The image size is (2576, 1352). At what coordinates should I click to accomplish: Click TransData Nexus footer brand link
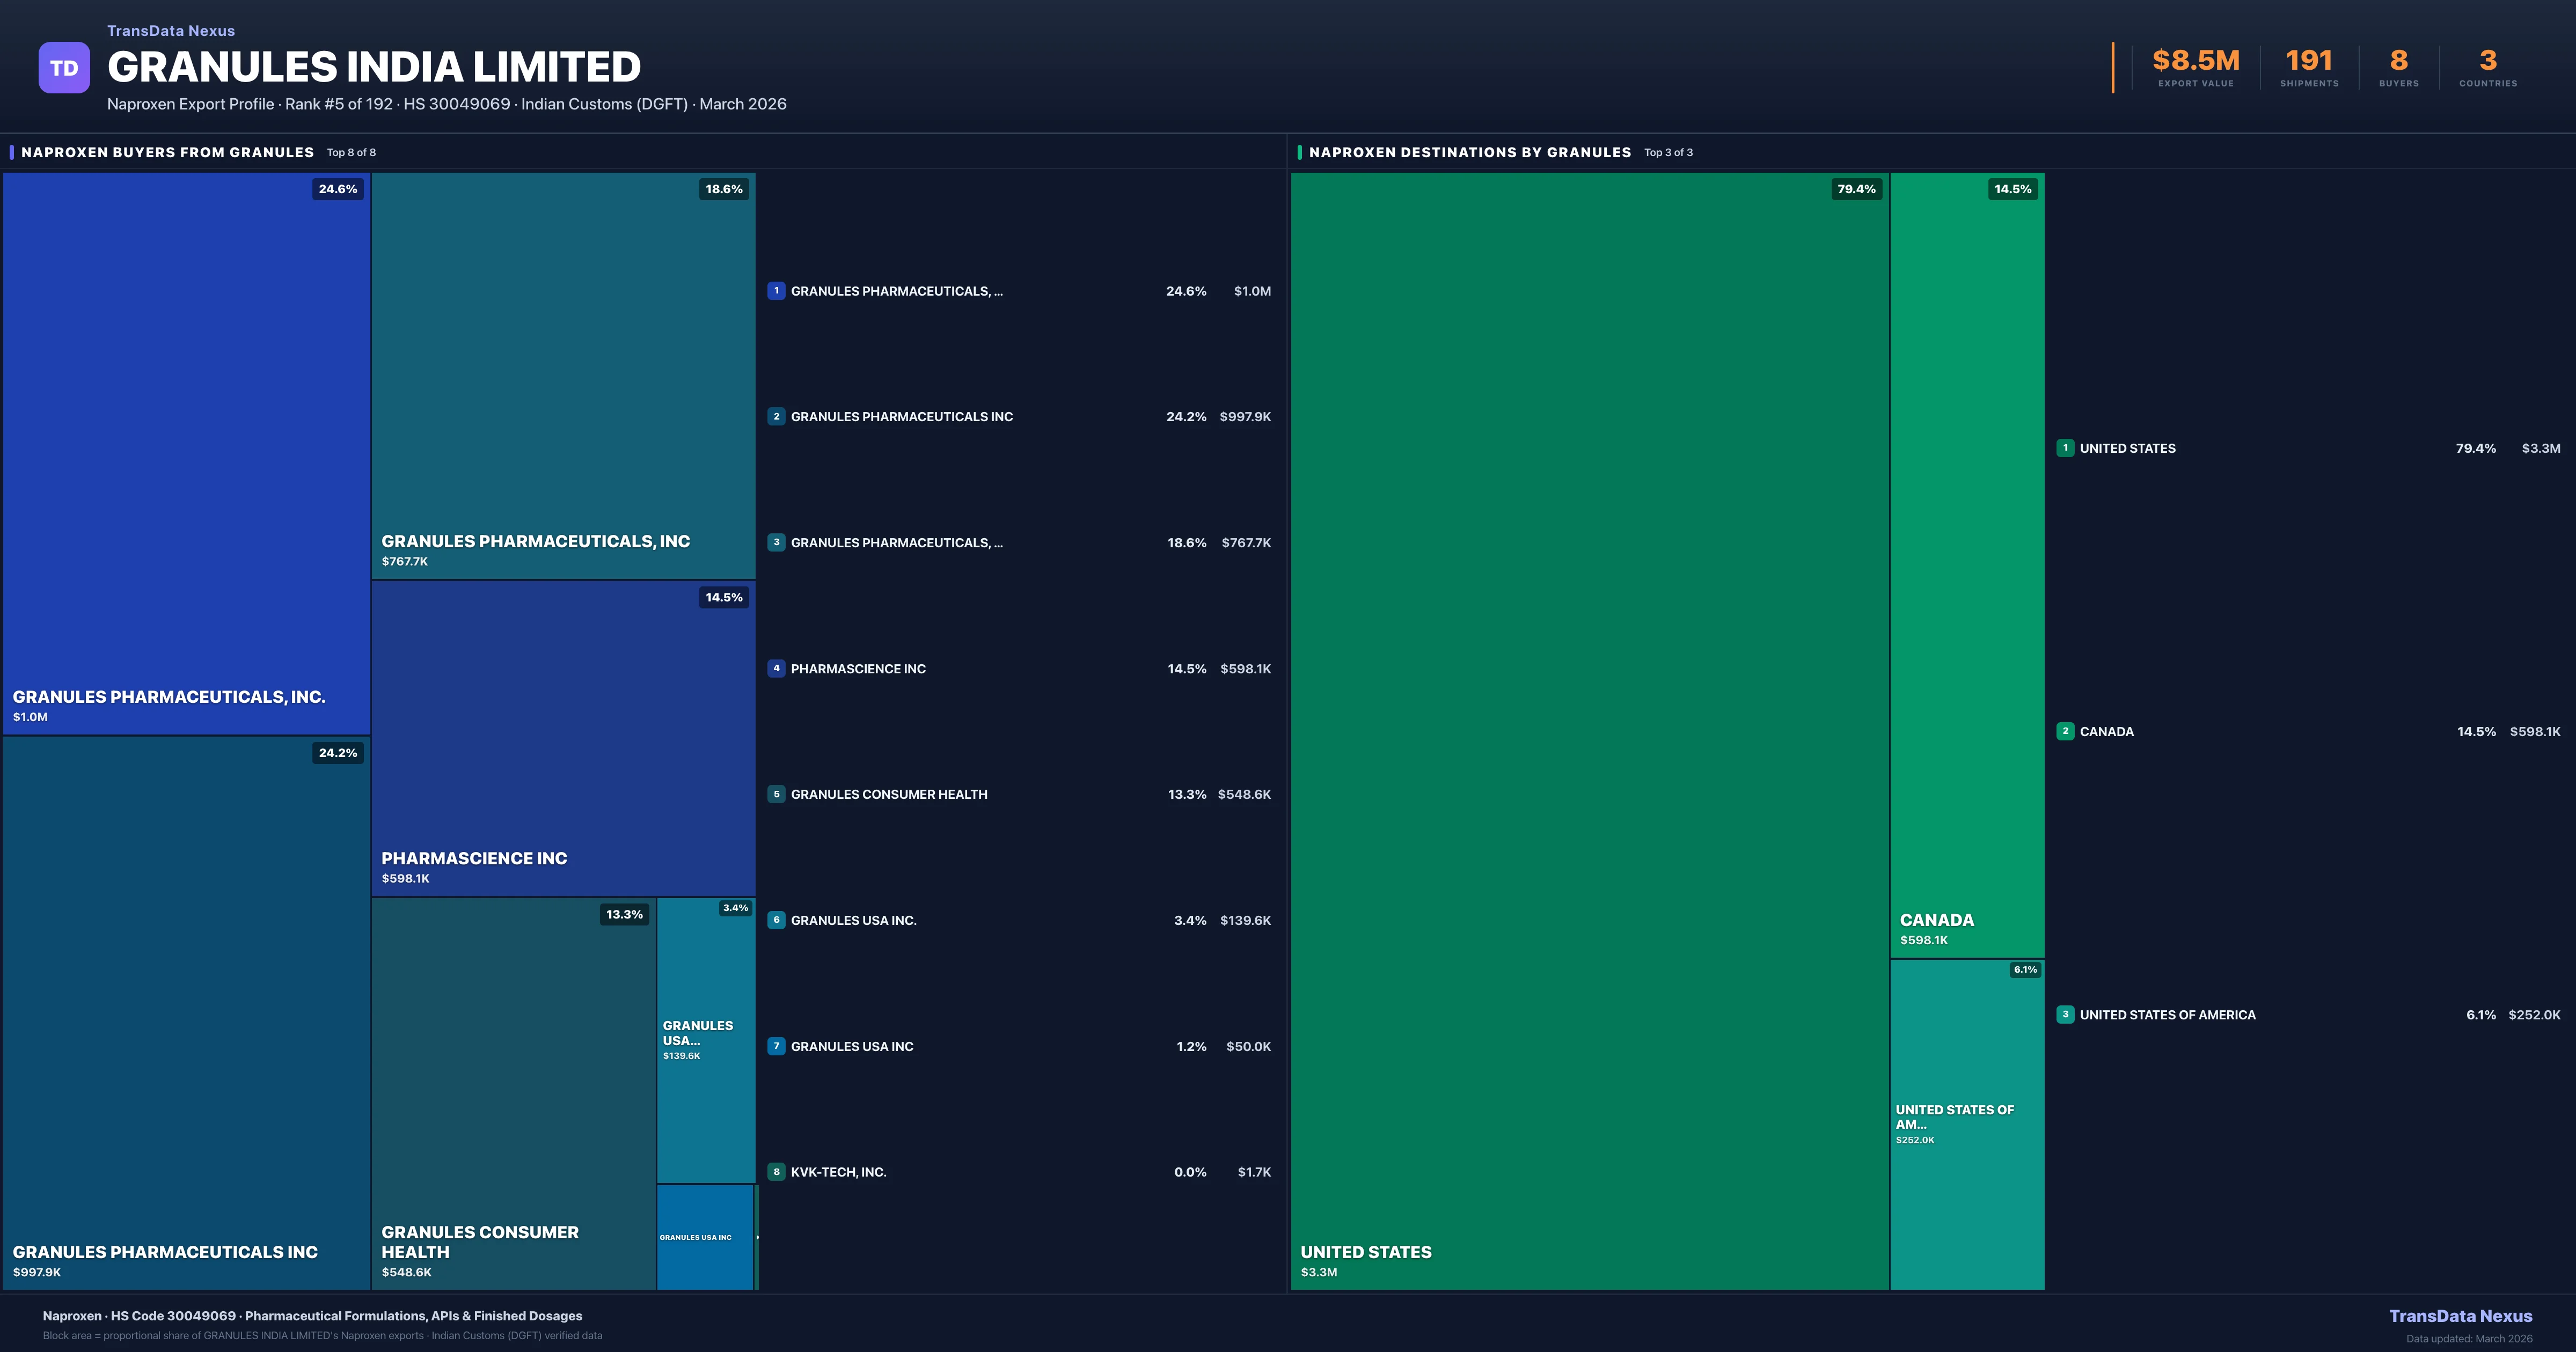point(2460,1316)
